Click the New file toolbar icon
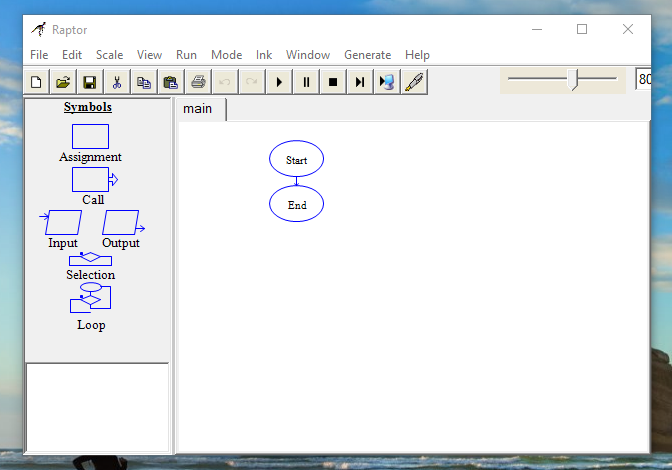The image size is (672, 470). pyautogui.click(x=37, y=82)
